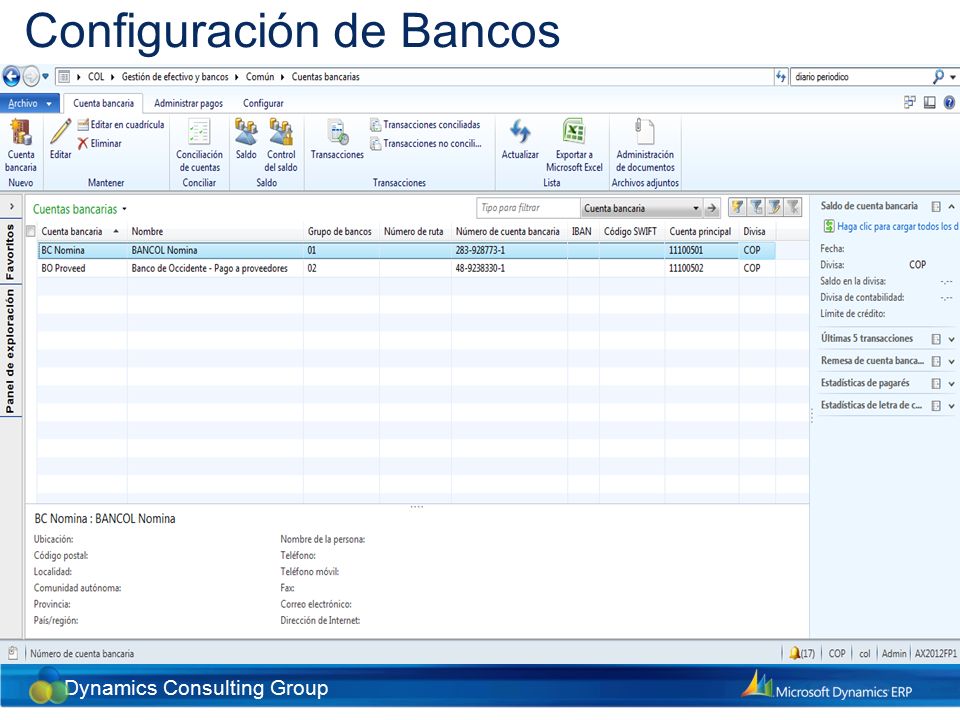Click the address bar refresh icon
The width and height of the screenshot is (960, 720).
781,77
